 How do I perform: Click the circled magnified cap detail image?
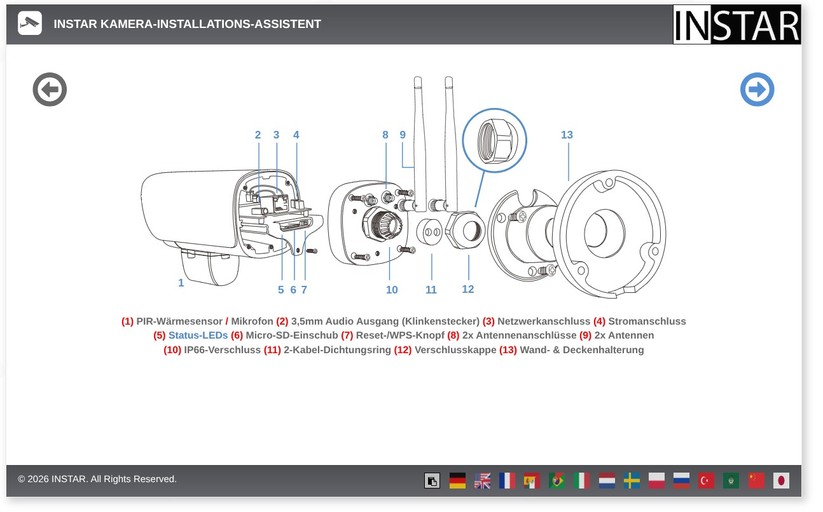[x=494, y=141]
